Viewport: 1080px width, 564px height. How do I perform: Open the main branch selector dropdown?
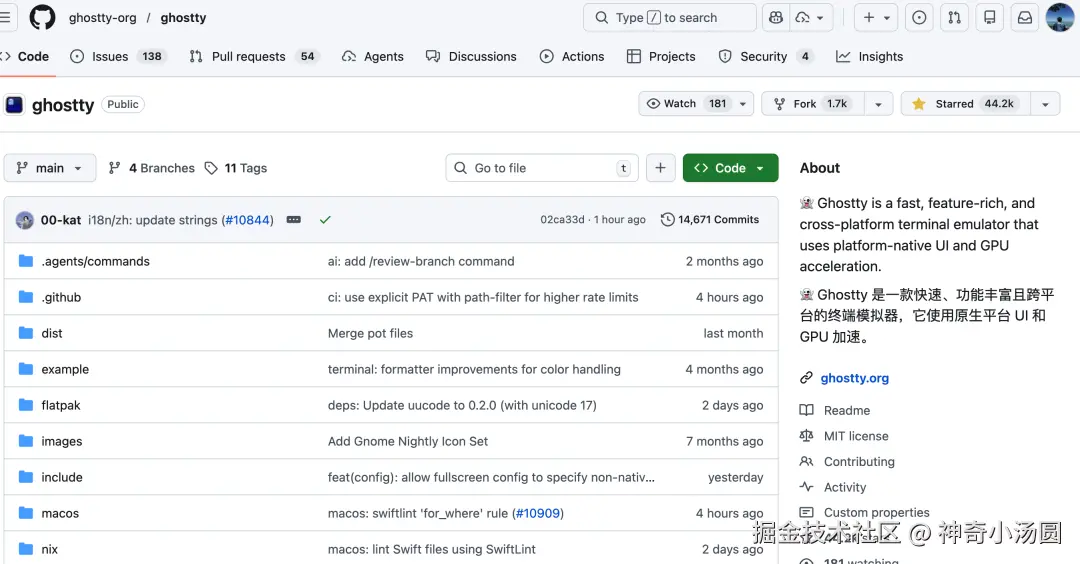[x=50, y=168]
